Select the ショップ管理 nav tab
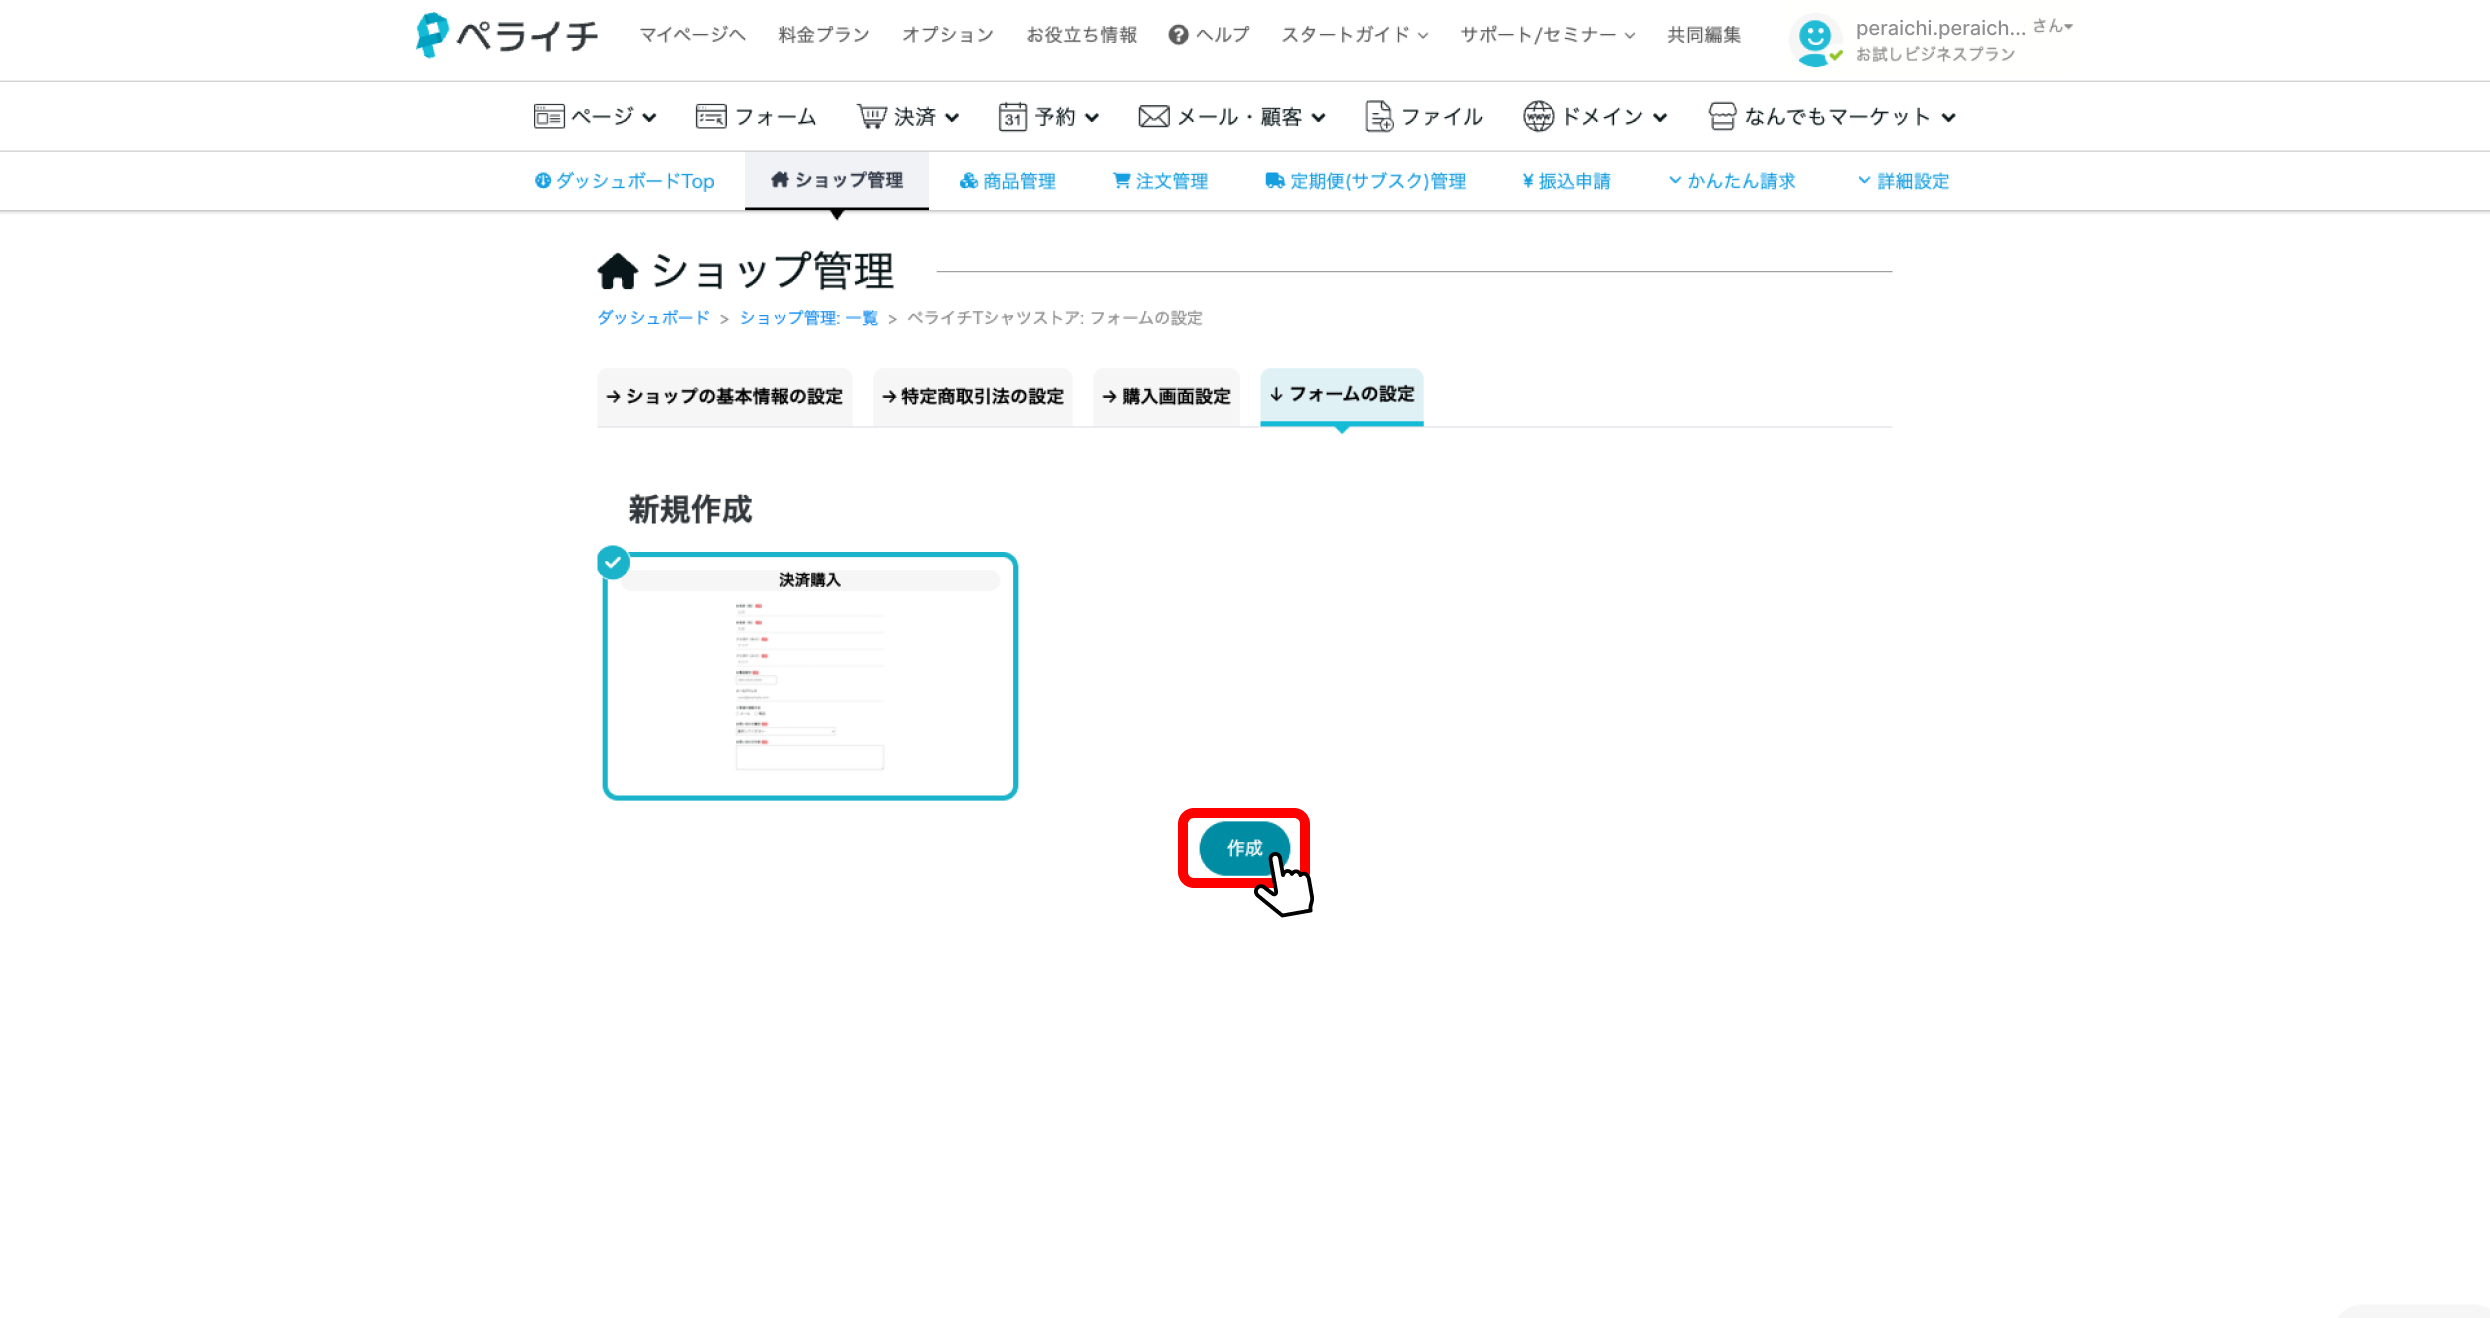Image resolution: width=2490 pixels, height=1318 pixels. tap(837, 180)
